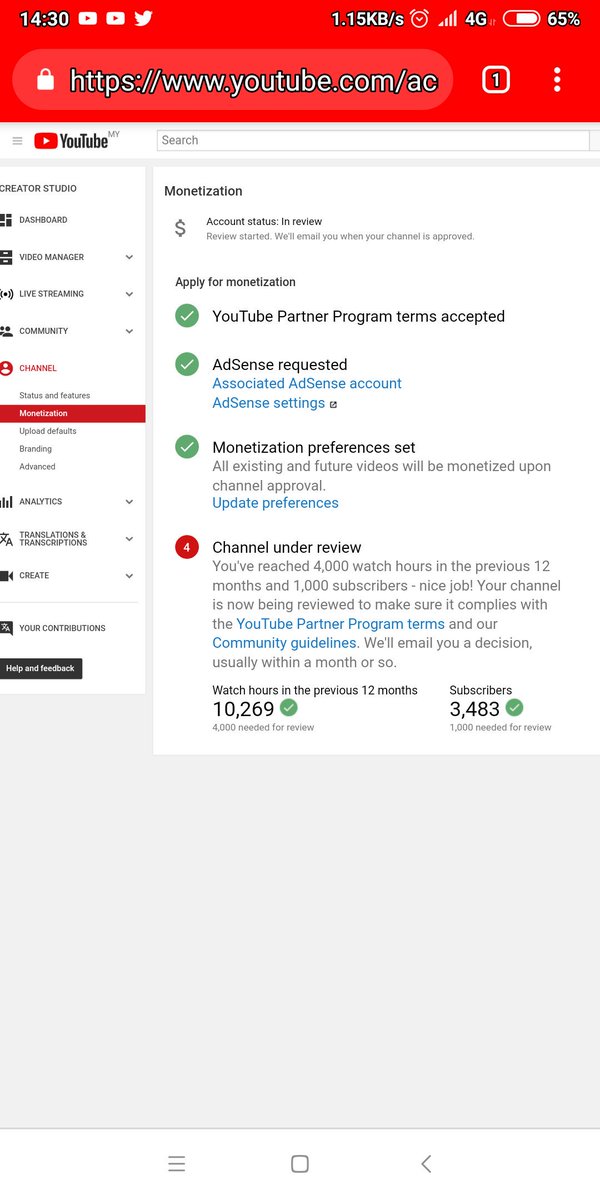Click the green check next to 3,483
600x1200 pixels.
click(514, 708)
